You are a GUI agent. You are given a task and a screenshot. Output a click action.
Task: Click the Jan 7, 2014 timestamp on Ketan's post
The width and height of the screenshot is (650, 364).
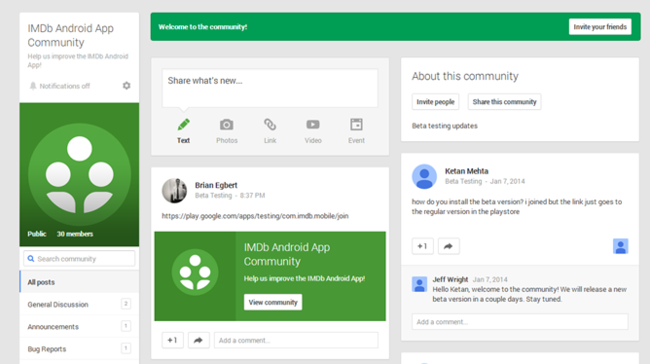pyautogui.click(x=507, y=181)
